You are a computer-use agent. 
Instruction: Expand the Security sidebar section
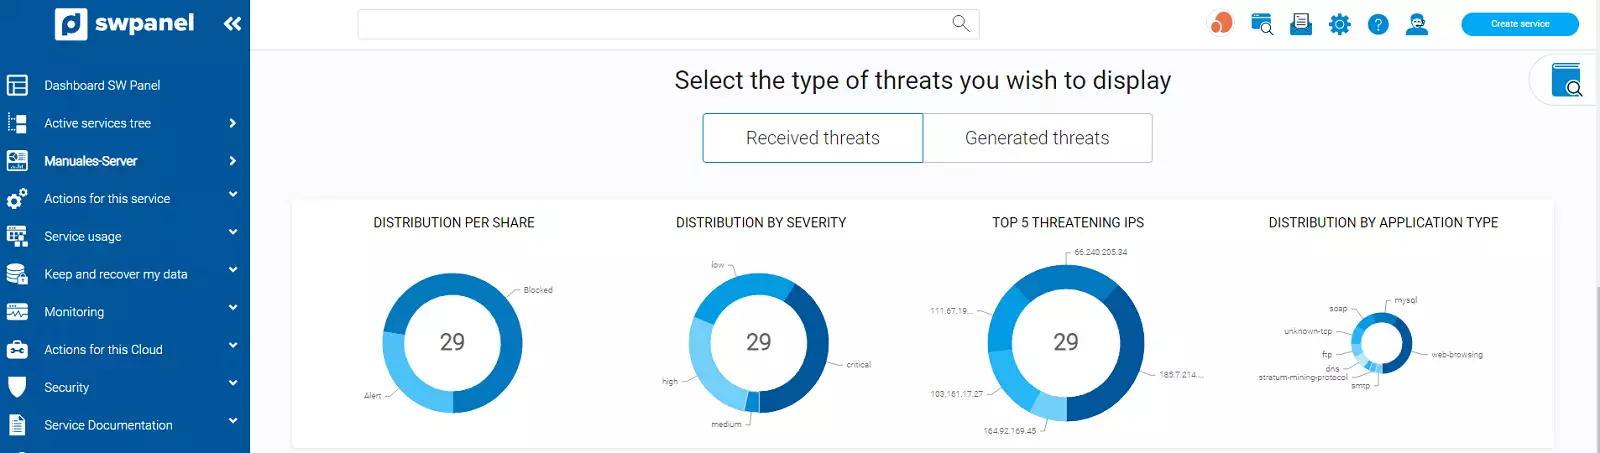pyautogui.click(x=232, y=383)
